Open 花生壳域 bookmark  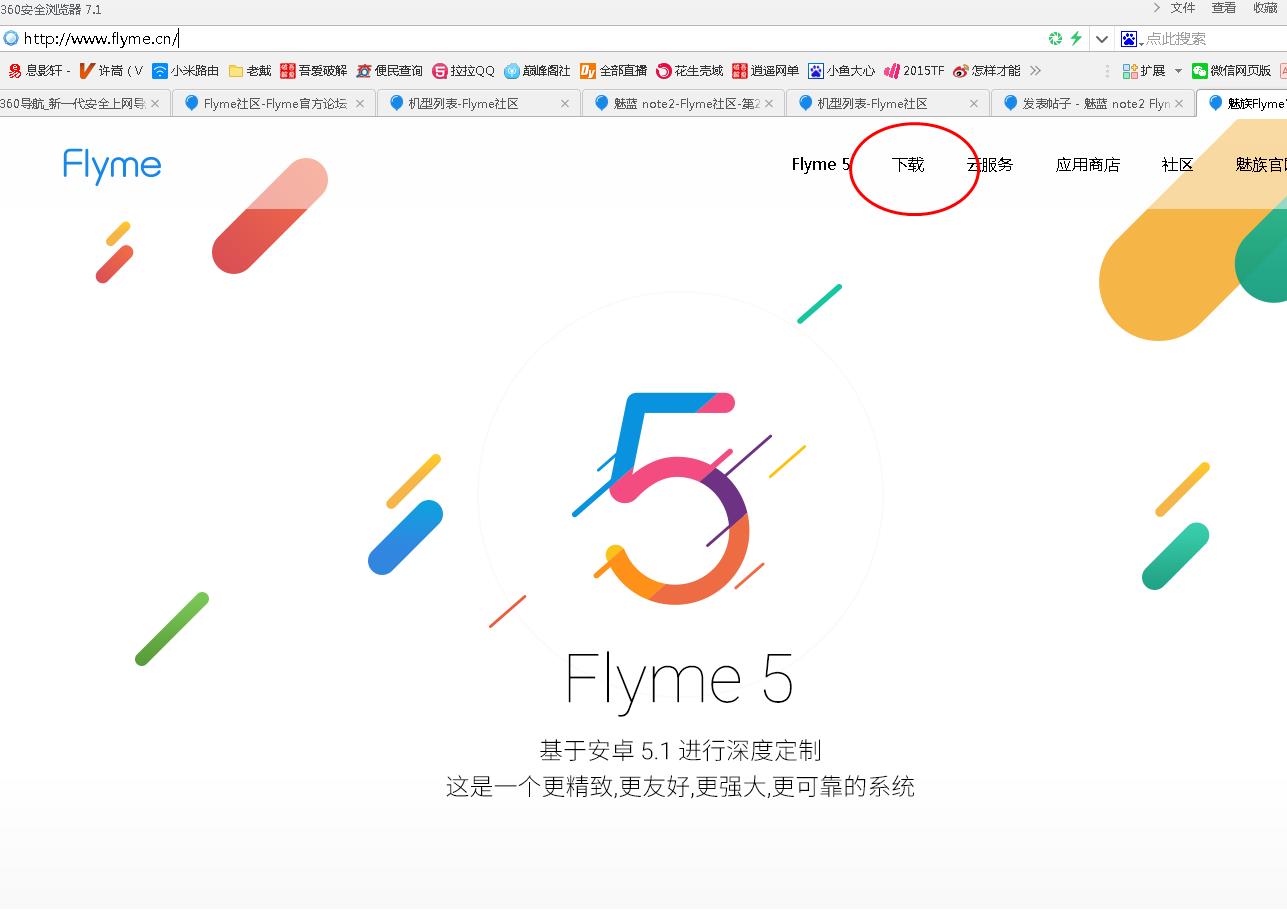690,71
